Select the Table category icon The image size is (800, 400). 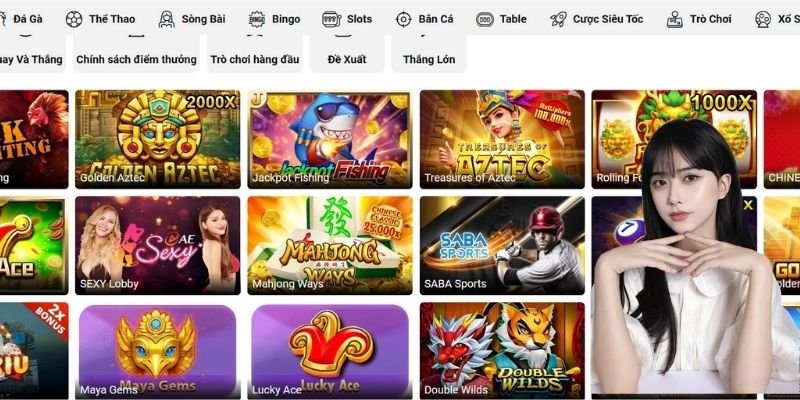point(485,19)
